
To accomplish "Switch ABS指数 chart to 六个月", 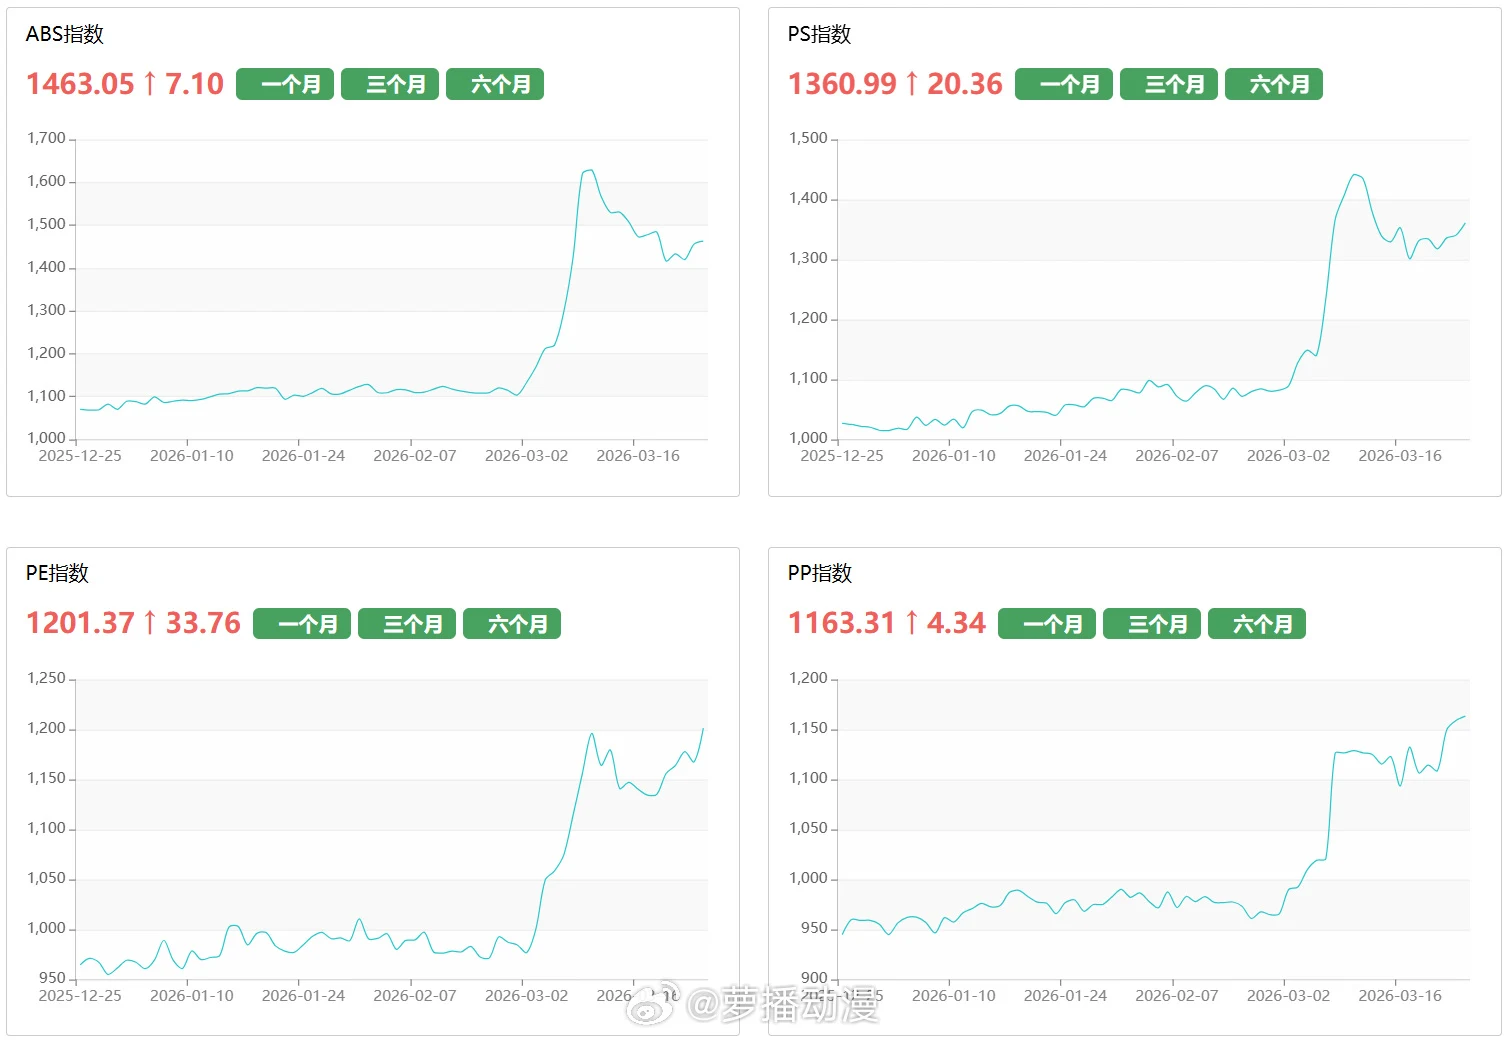I will (495, 85).
